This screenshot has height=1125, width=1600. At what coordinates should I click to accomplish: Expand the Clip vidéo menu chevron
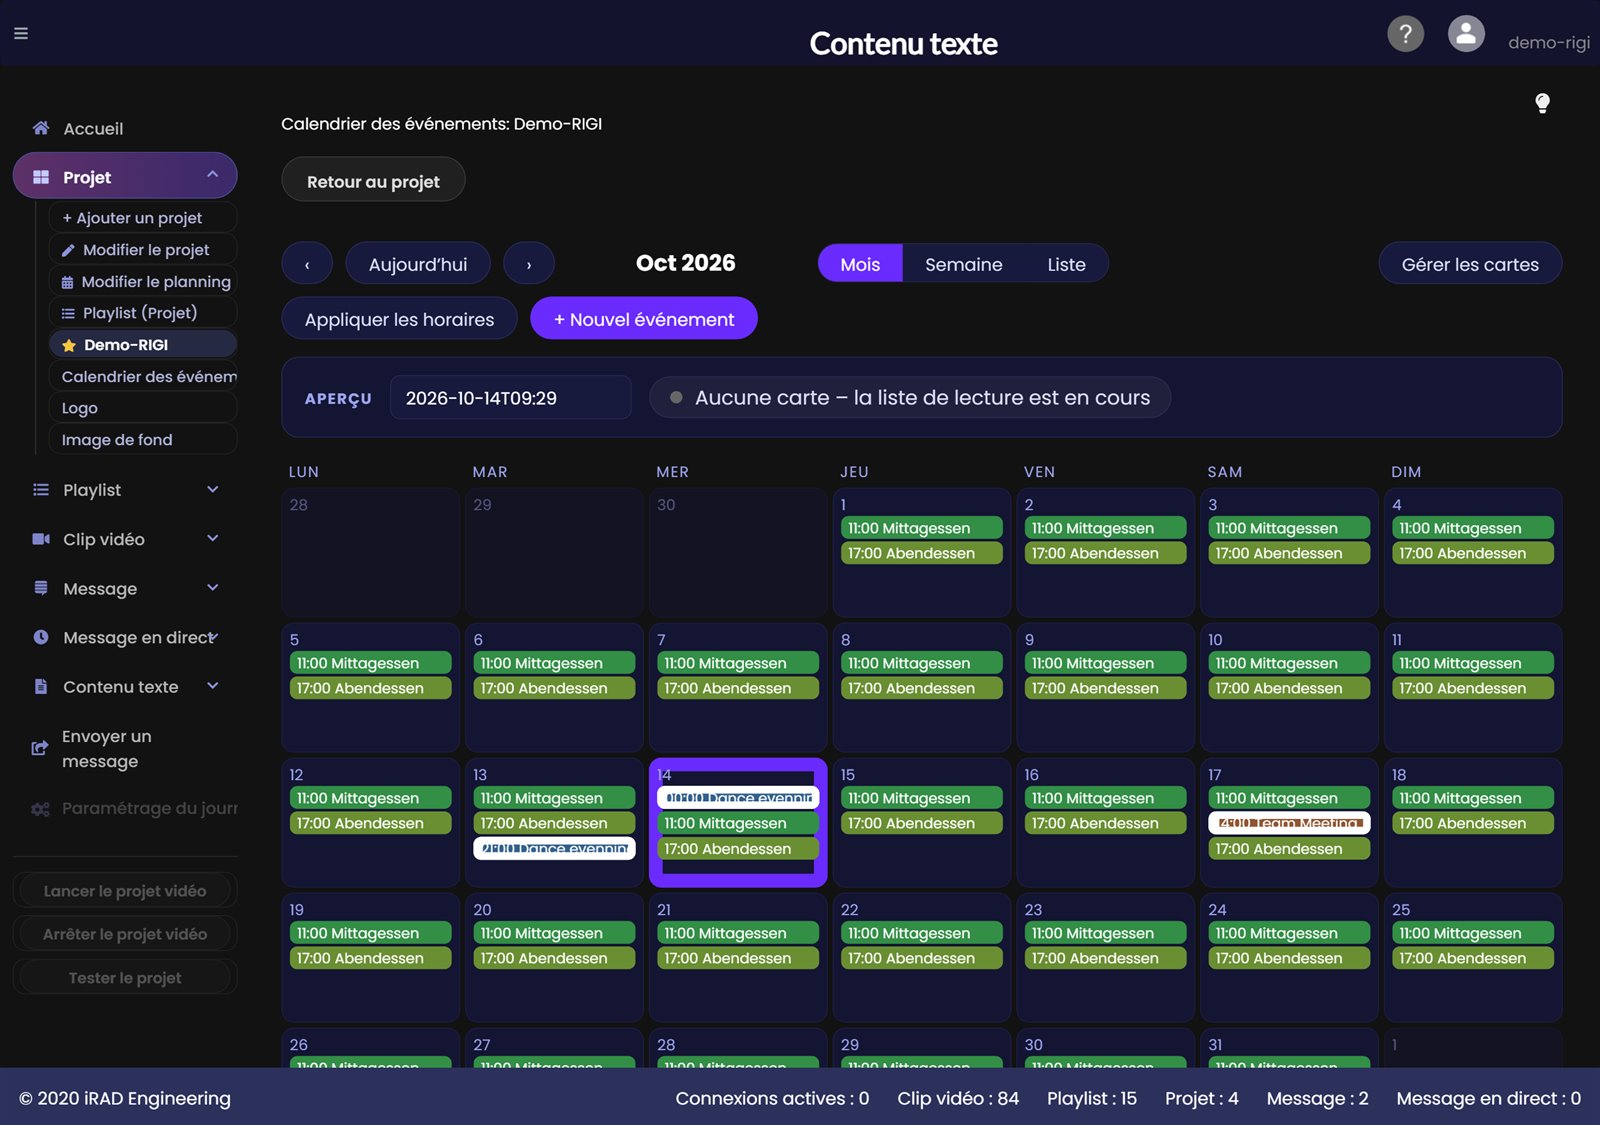(212, 538)
